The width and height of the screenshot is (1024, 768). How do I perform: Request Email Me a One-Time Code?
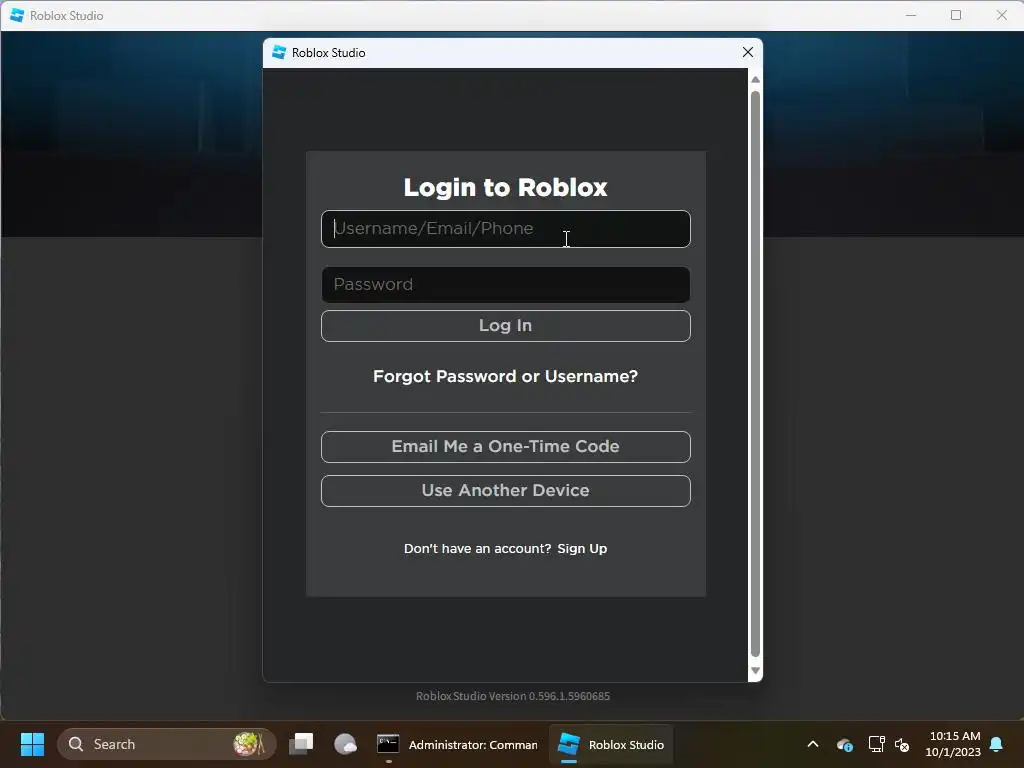pyautogui.click(x=505, y=447)
